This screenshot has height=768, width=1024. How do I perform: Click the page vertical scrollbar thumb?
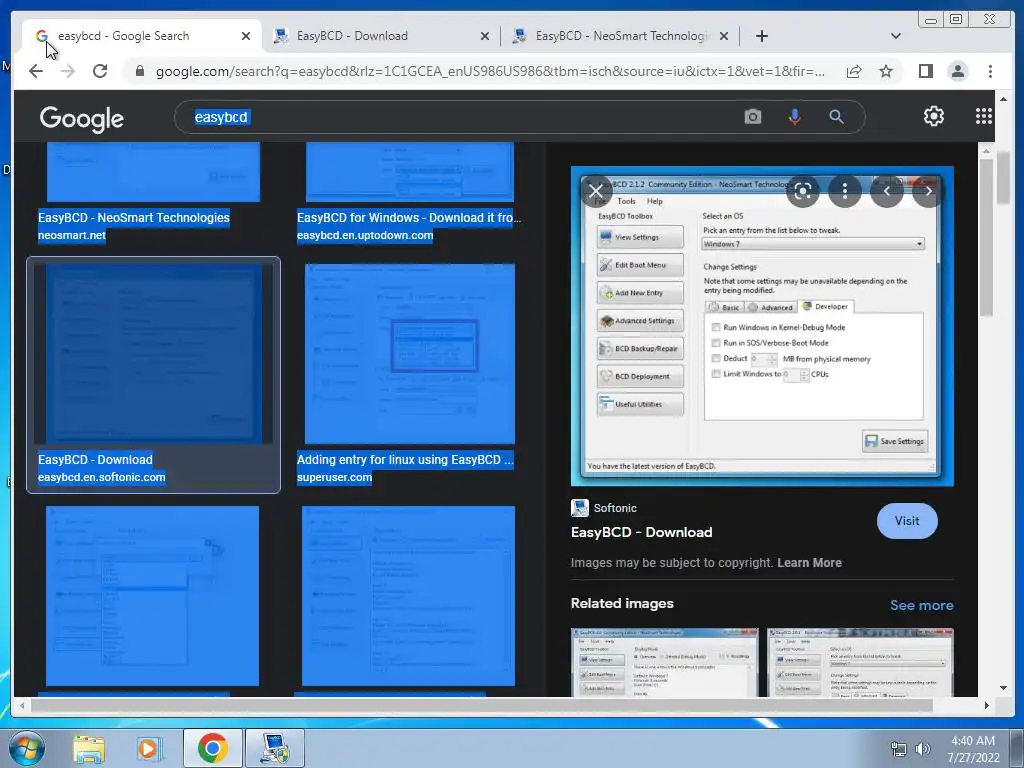(1002, 177)
